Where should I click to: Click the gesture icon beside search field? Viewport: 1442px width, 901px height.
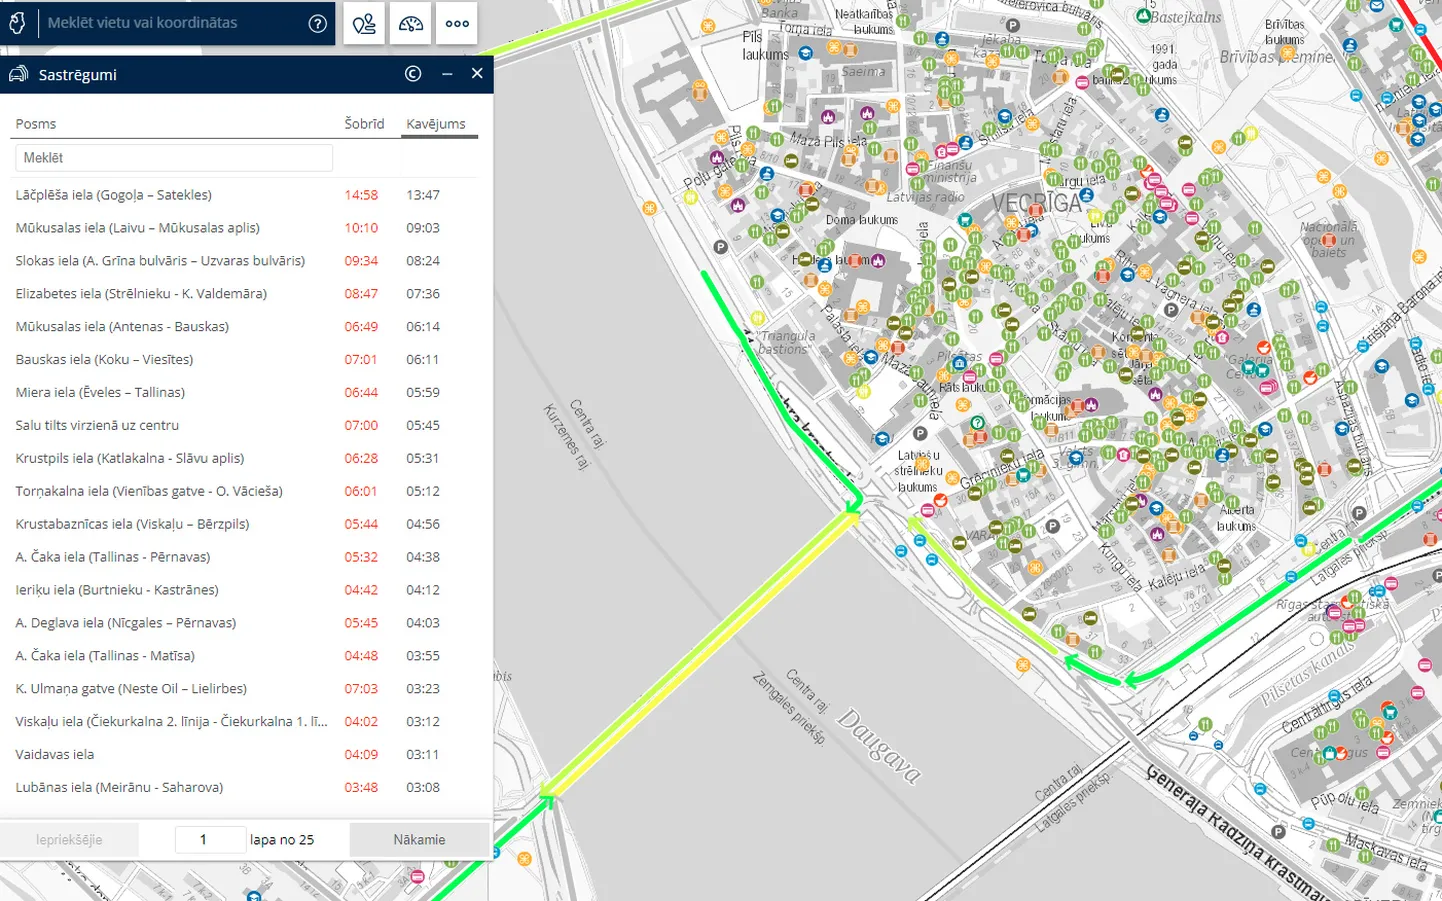pos(17,23)
